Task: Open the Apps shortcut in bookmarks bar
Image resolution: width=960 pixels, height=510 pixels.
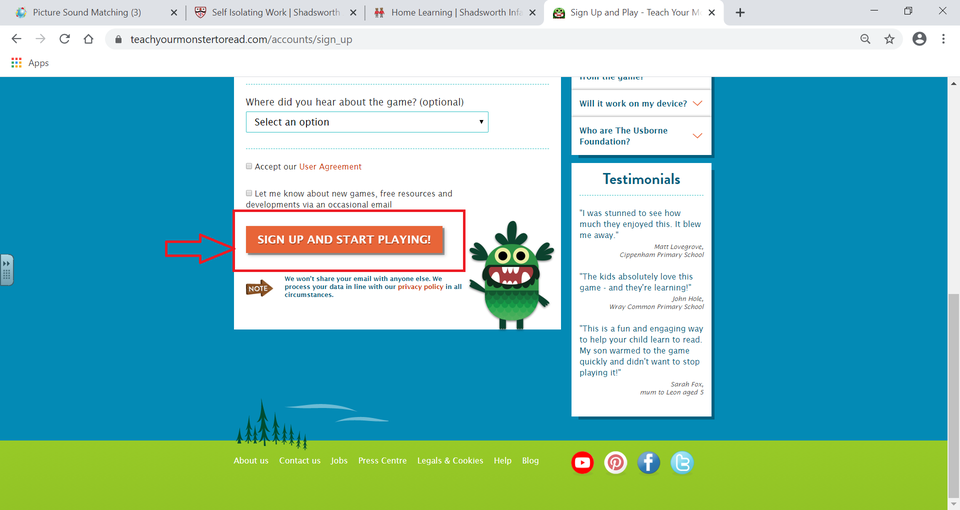Action: point(30,62)
